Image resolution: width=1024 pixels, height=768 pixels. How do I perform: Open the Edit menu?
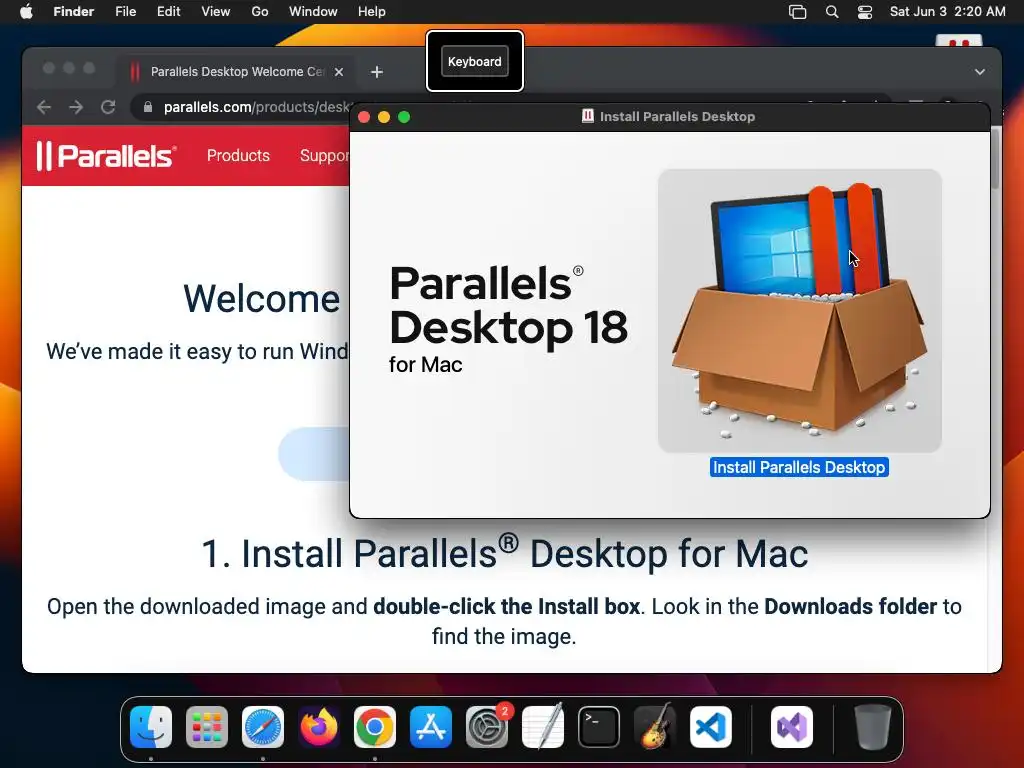[x=168, y=12]
